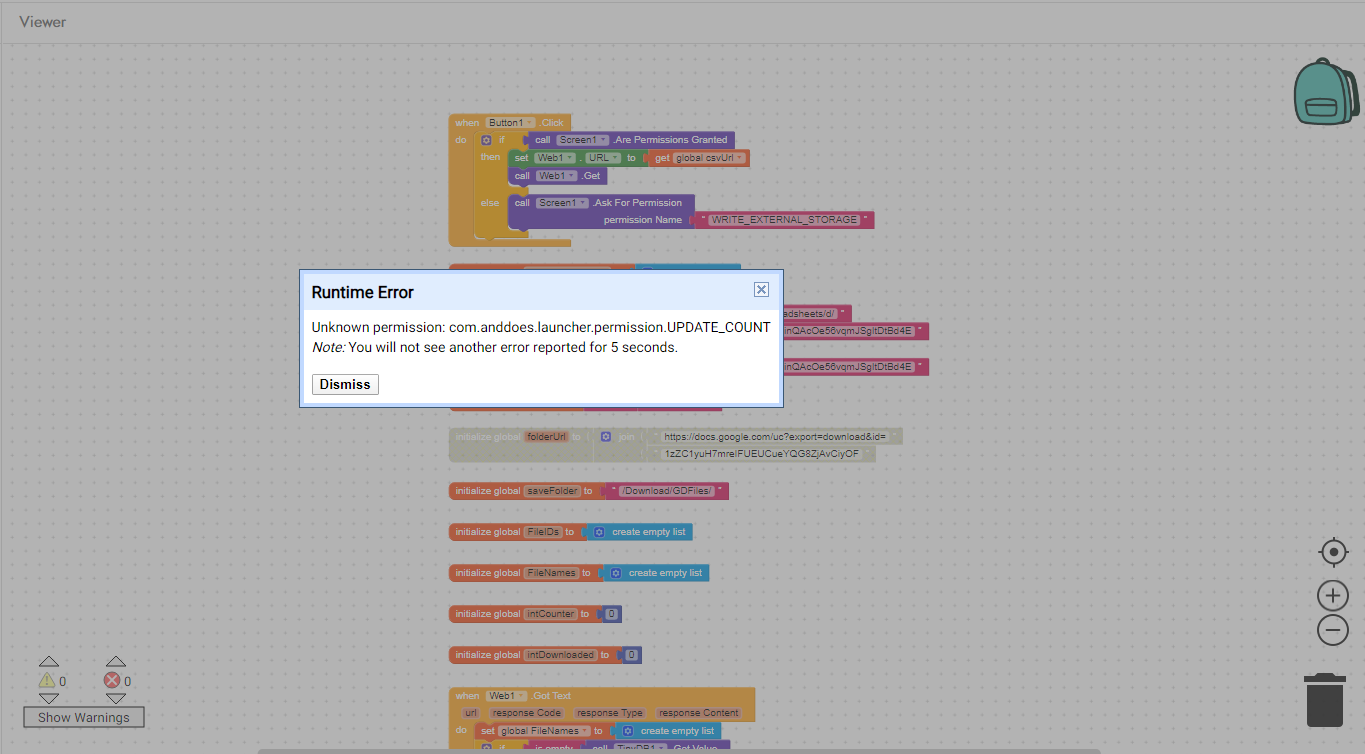Select the response Code parameter
Screen dimensions: 1365x754
(x=526, y=713)
